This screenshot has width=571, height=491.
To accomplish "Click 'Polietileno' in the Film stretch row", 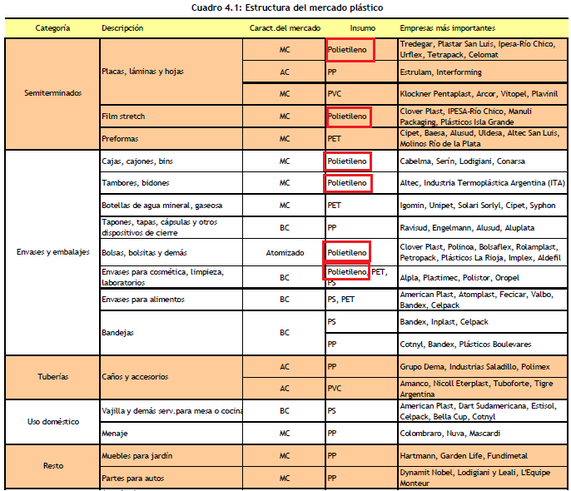I will [347, 117].
